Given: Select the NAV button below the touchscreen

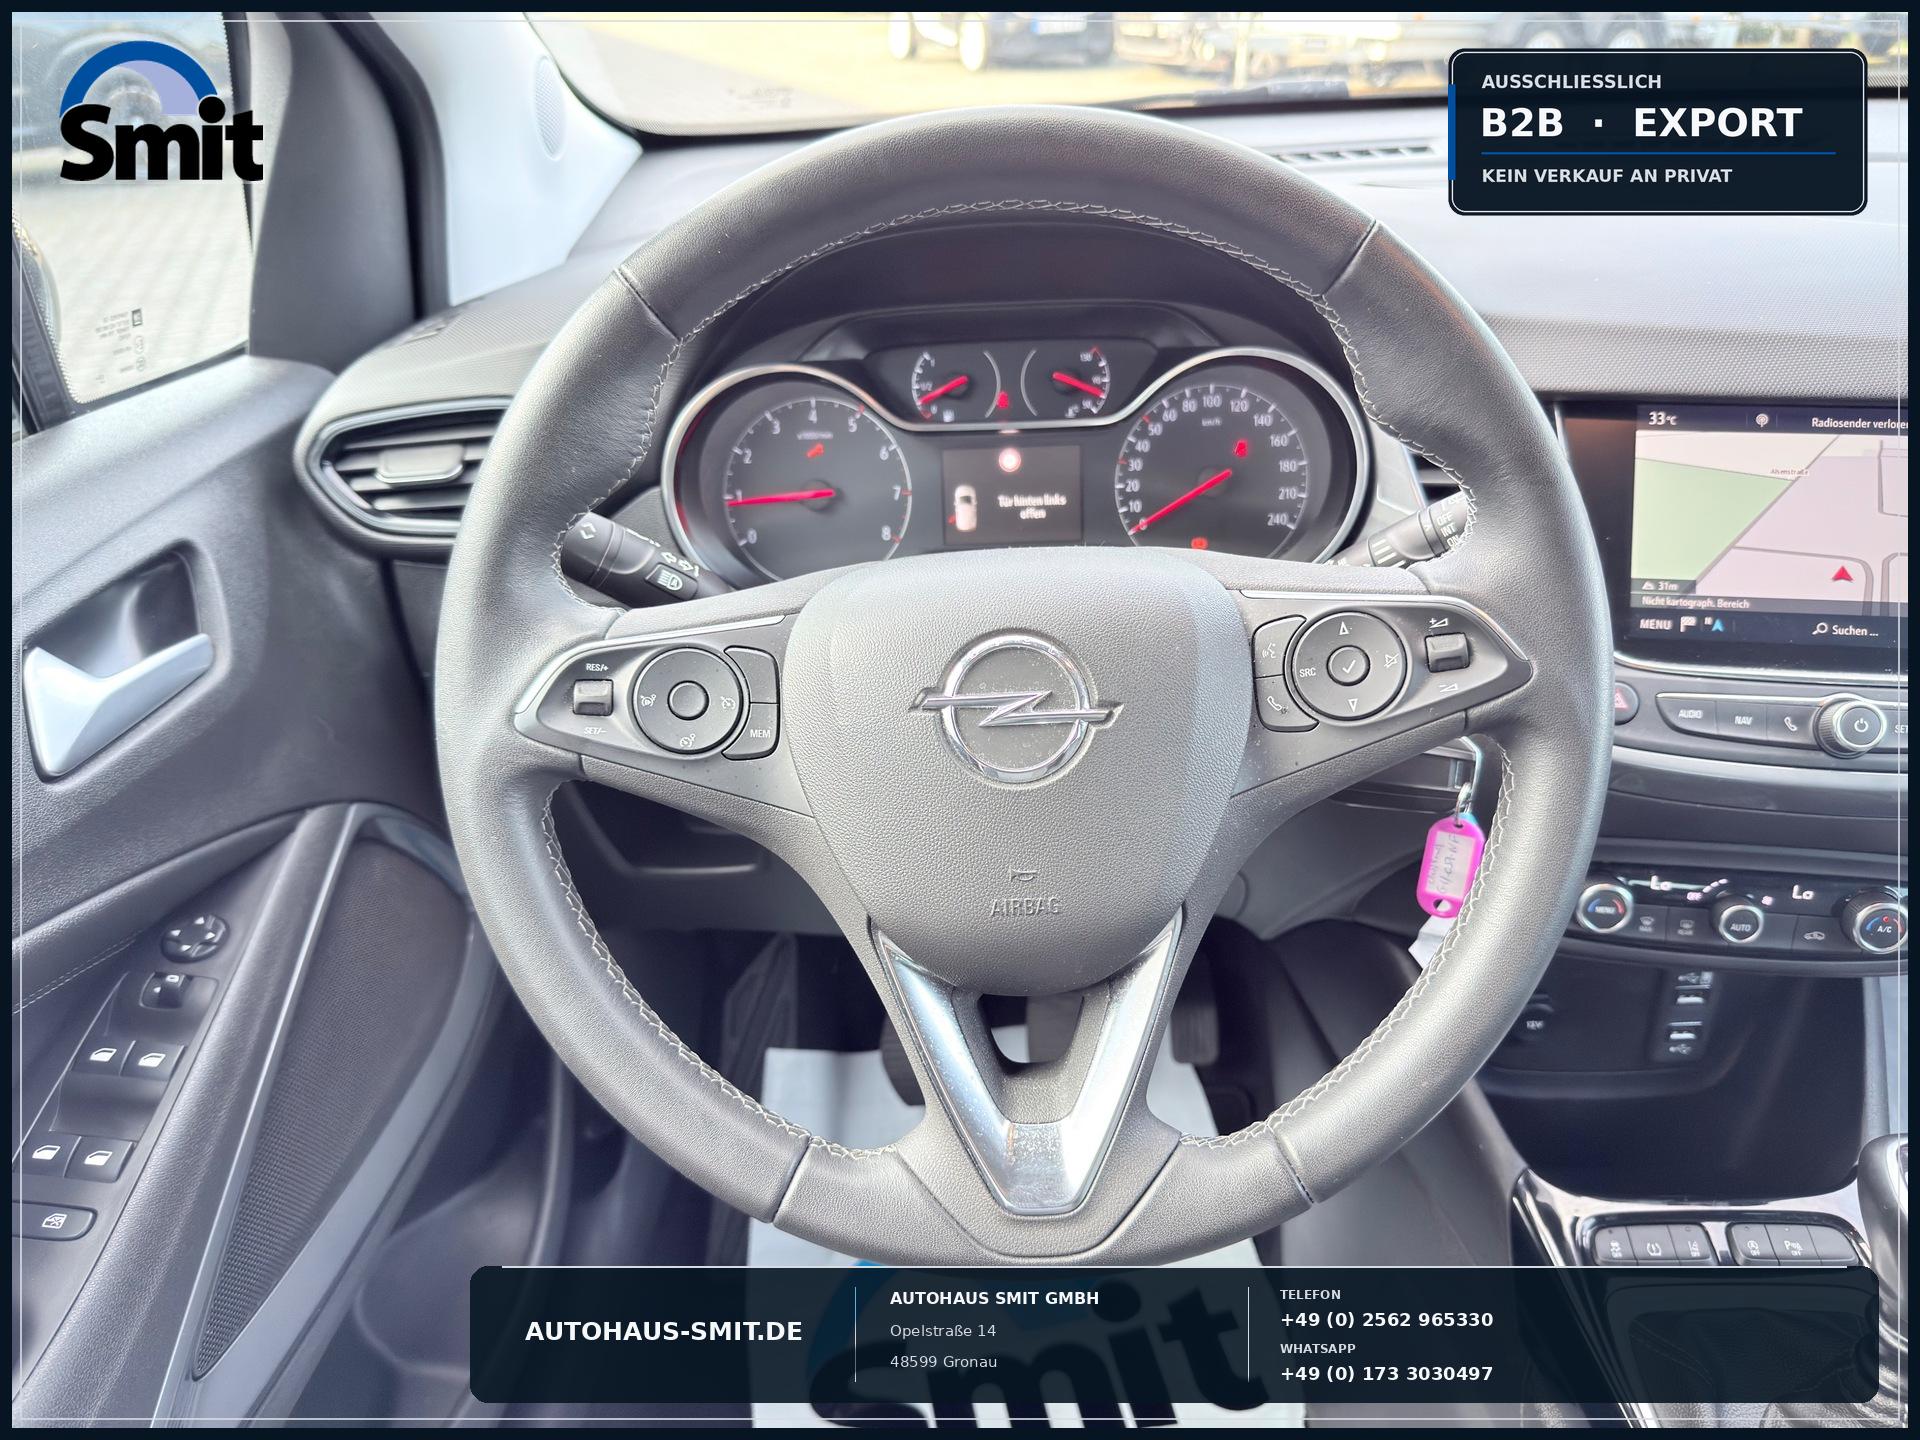Looking at the screenshot, I should [x=1743, y=720].
